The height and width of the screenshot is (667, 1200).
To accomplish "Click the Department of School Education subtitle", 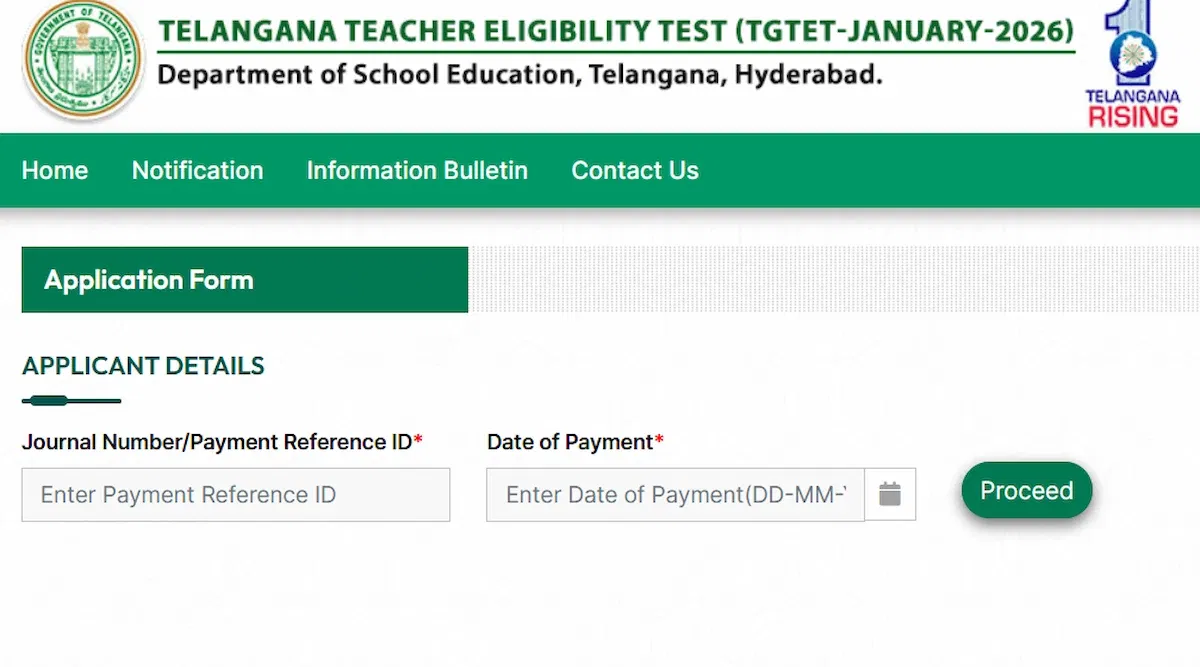I will point(520,75).
